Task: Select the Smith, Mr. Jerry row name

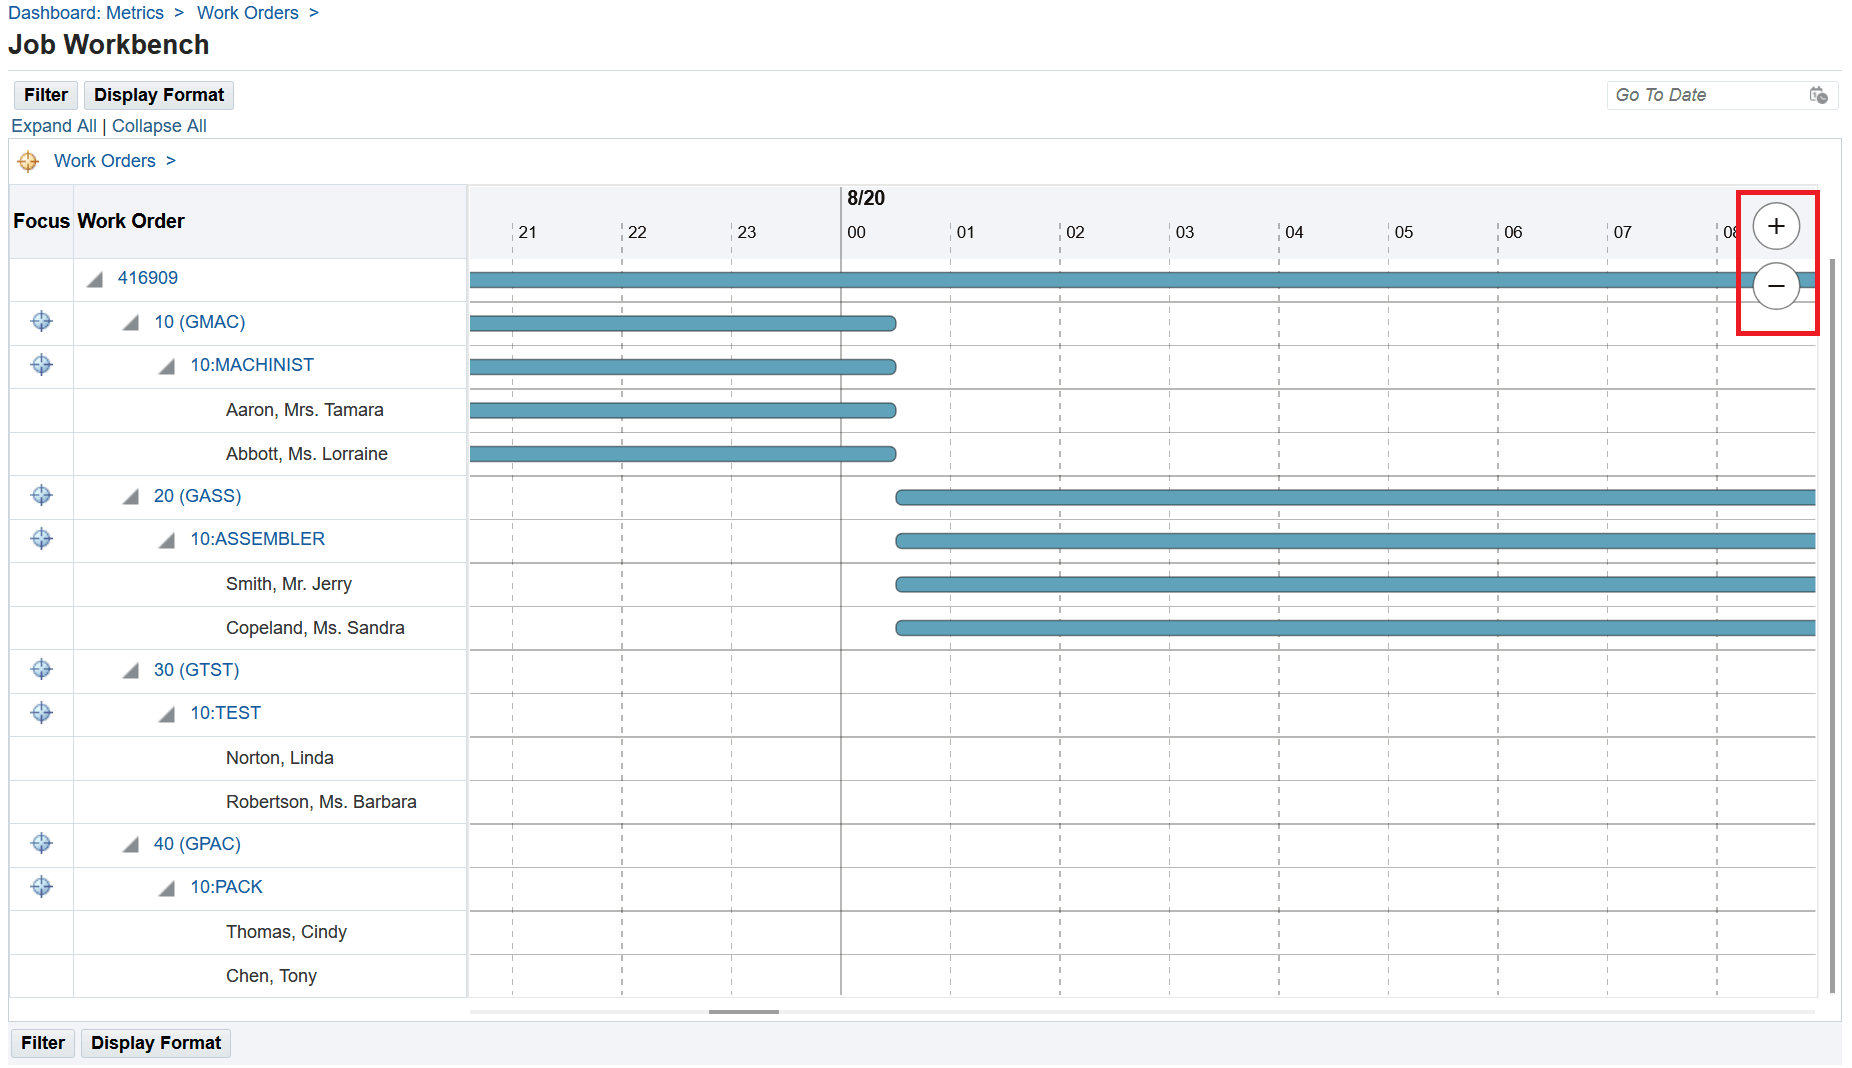Action: pos(289,584)
